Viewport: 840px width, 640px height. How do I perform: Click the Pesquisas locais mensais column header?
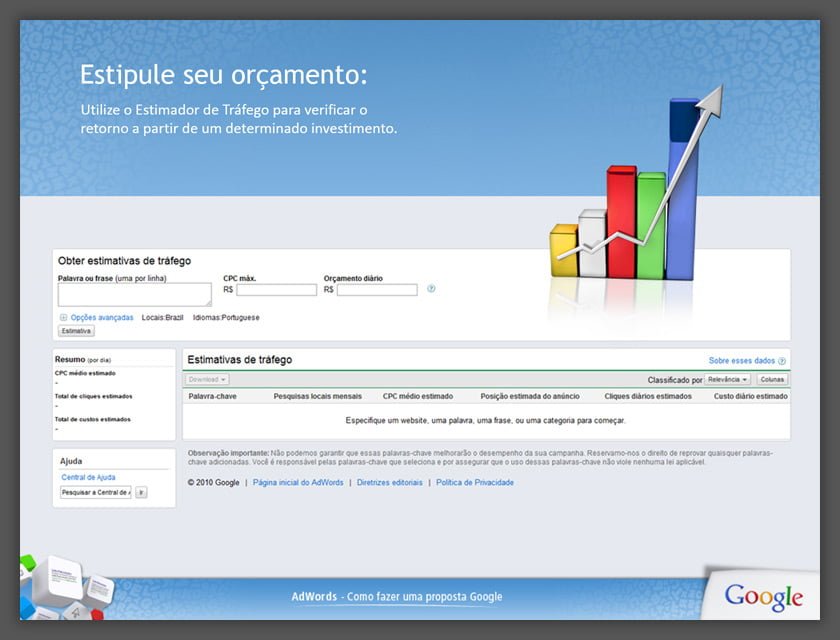click(x=318, y=396)
